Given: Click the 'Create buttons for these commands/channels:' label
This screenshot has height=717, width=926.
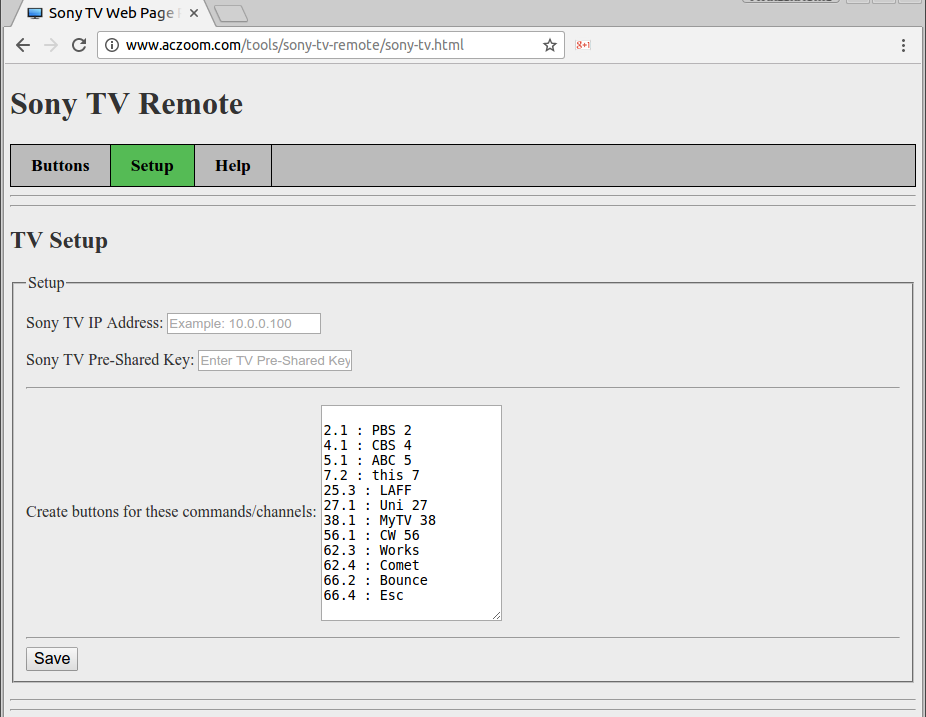Looking at the screenshot, I should click(x=171, y=511).
